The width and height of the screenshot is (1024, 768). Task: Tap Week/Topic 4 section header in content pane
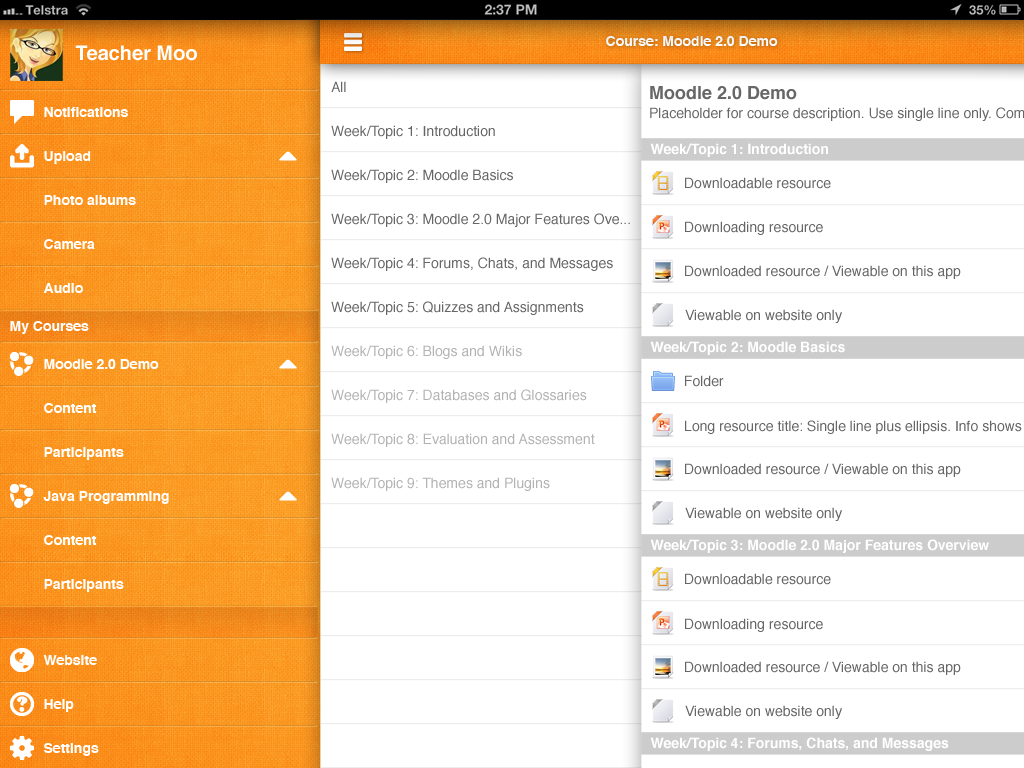(x=833, y=743)
